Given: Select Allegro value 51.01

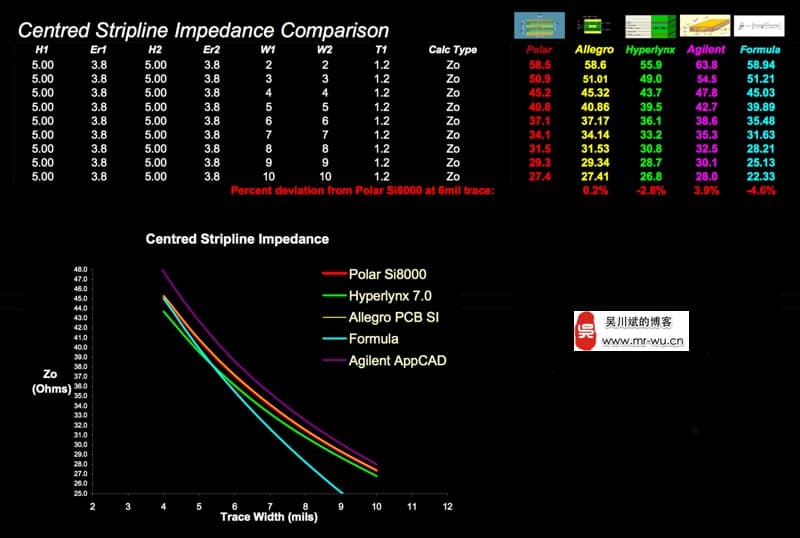Looking at the screenshot, I should (x=595, y=79).
